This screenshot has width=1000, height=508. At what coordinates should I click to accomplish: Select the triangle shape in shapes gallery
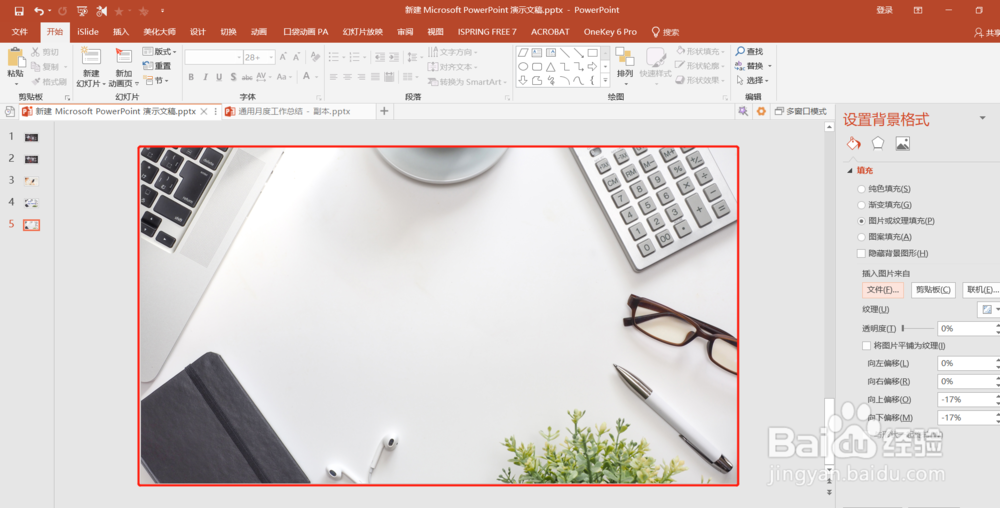(551, 66)
